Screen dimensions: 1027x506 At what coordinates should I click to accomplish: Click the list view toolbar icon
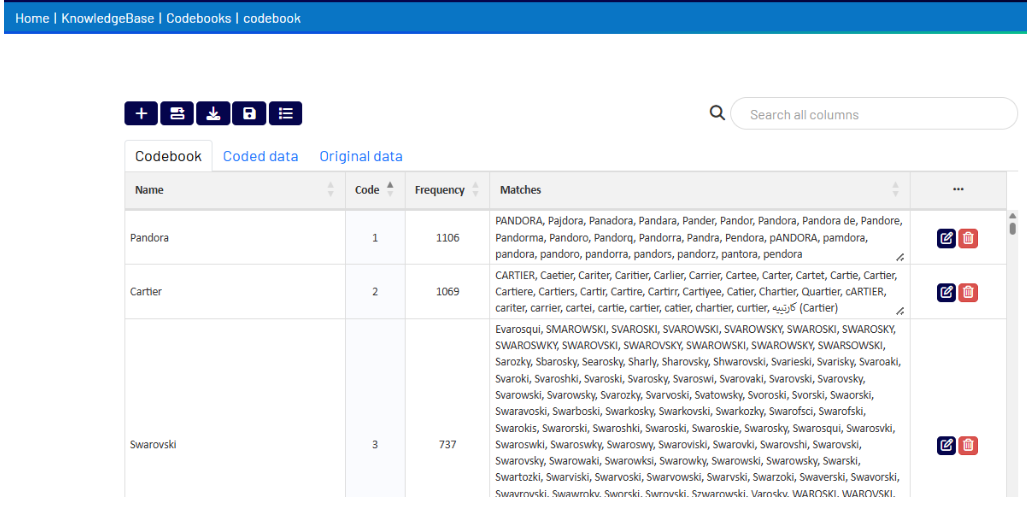coord(285,113)
